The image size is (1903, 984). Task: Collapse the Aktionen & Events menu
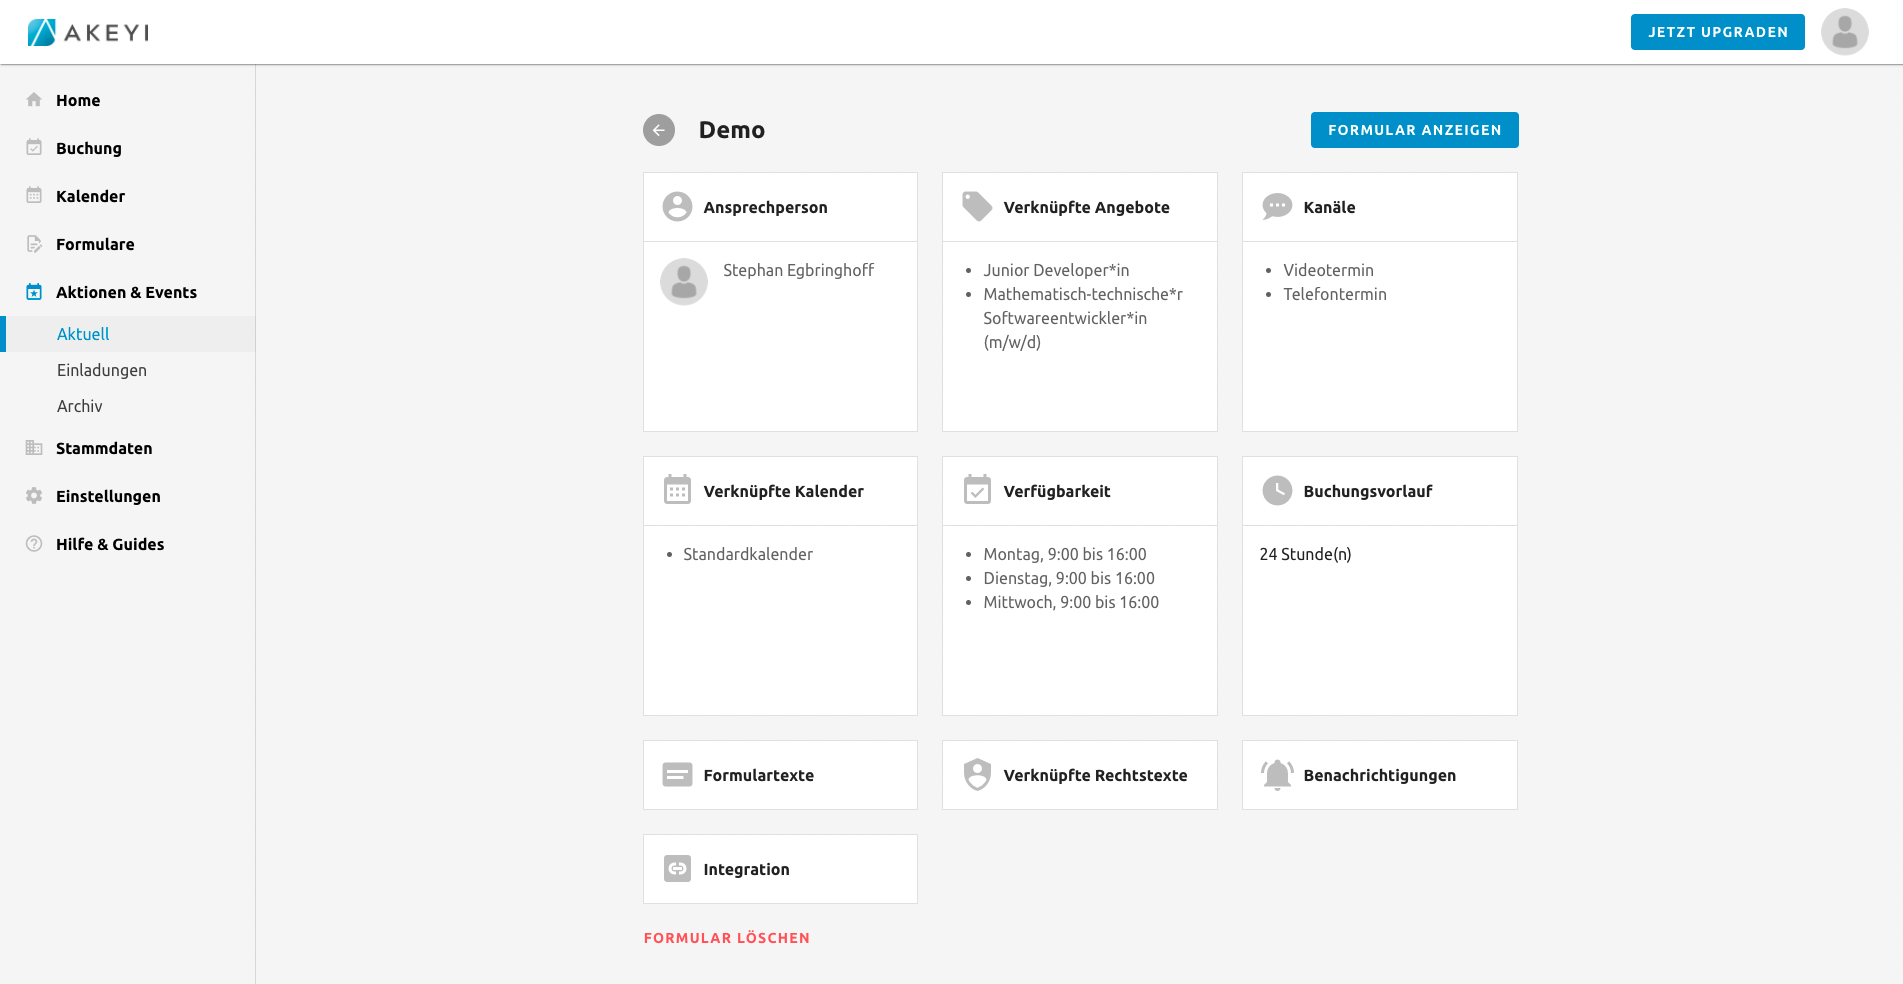point(126,292)
